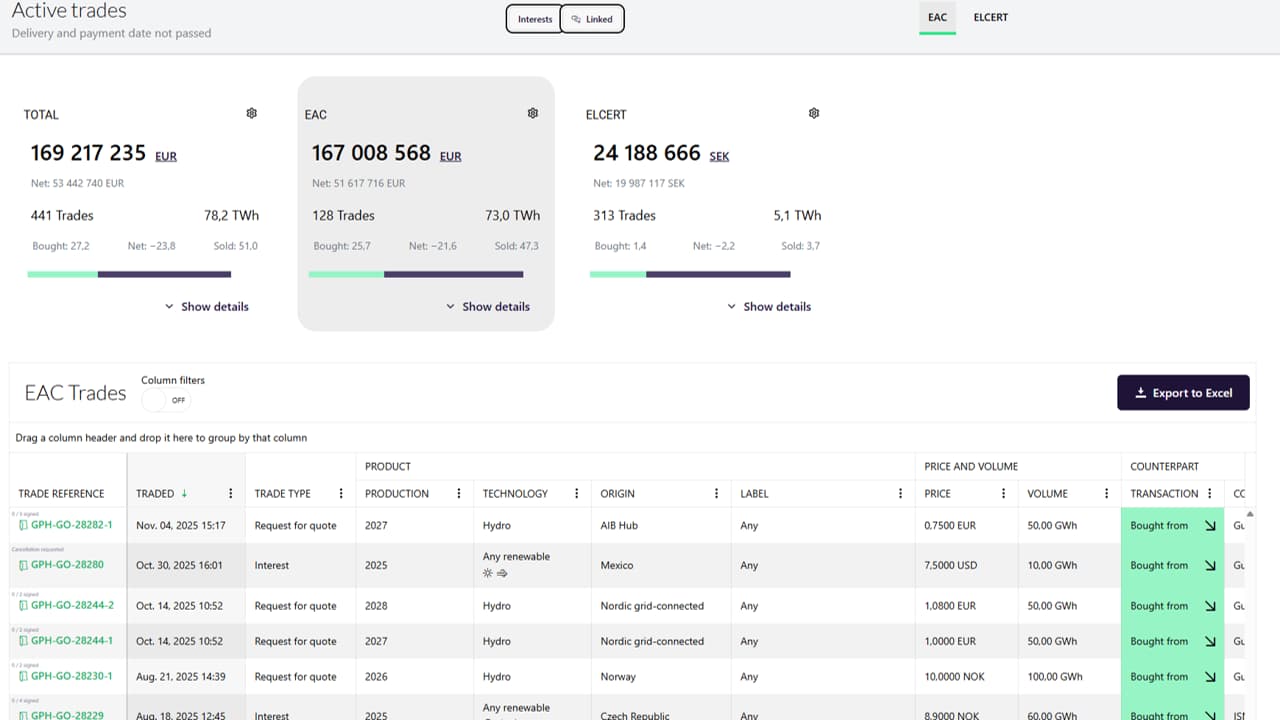Open the LABEL column options menu
The image size is (1280, 720).
[900, 494]
